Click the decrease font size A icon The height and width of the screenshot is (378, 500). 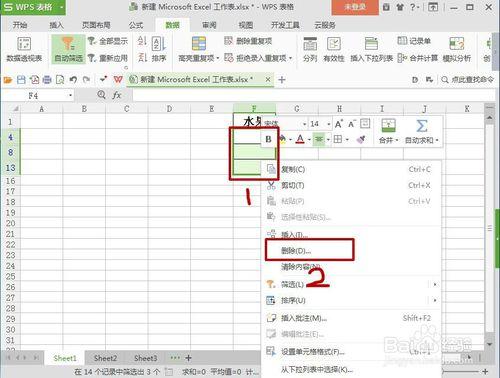pos(352,124)
